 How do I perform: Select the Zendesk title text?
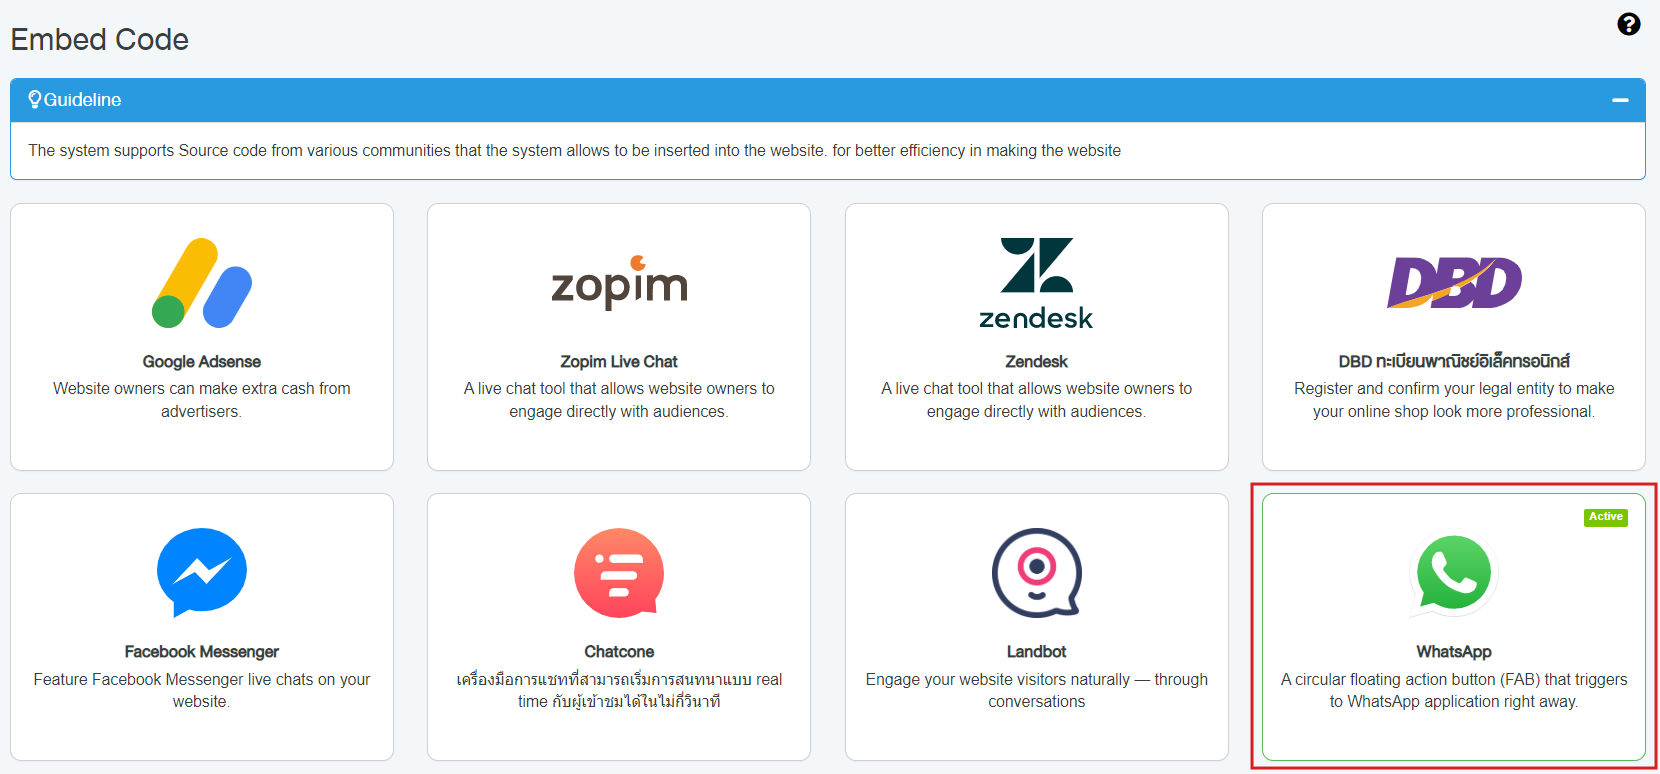(1036, 362)
